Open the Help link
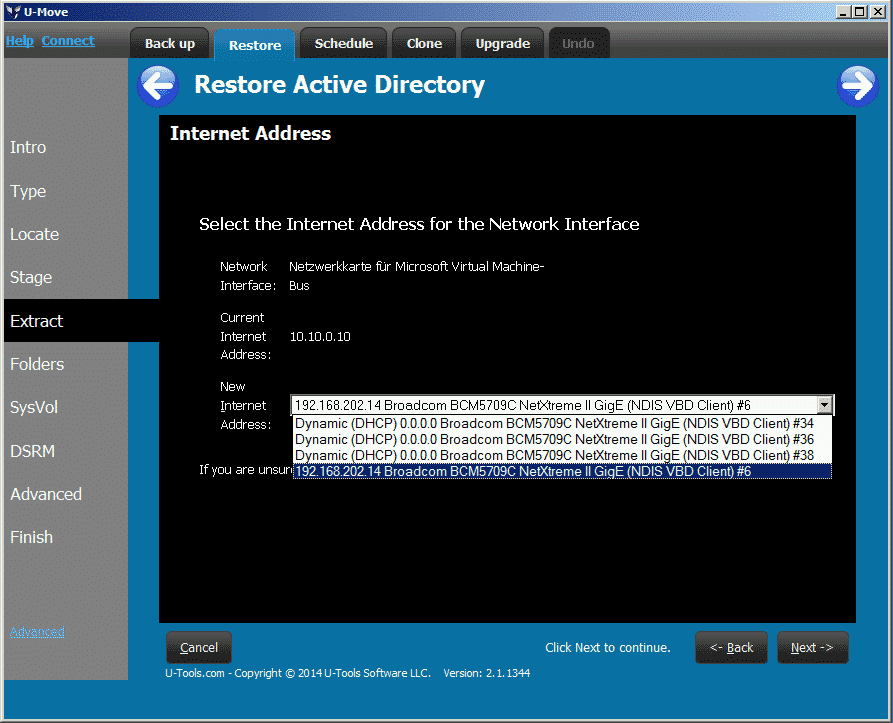893x723 pixels. tap(20, 41)
